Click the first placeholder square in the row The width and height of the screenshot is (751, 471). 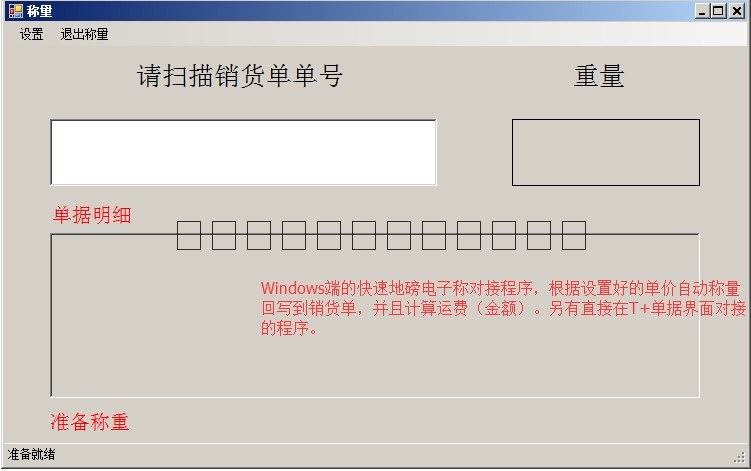coord(189,235)
